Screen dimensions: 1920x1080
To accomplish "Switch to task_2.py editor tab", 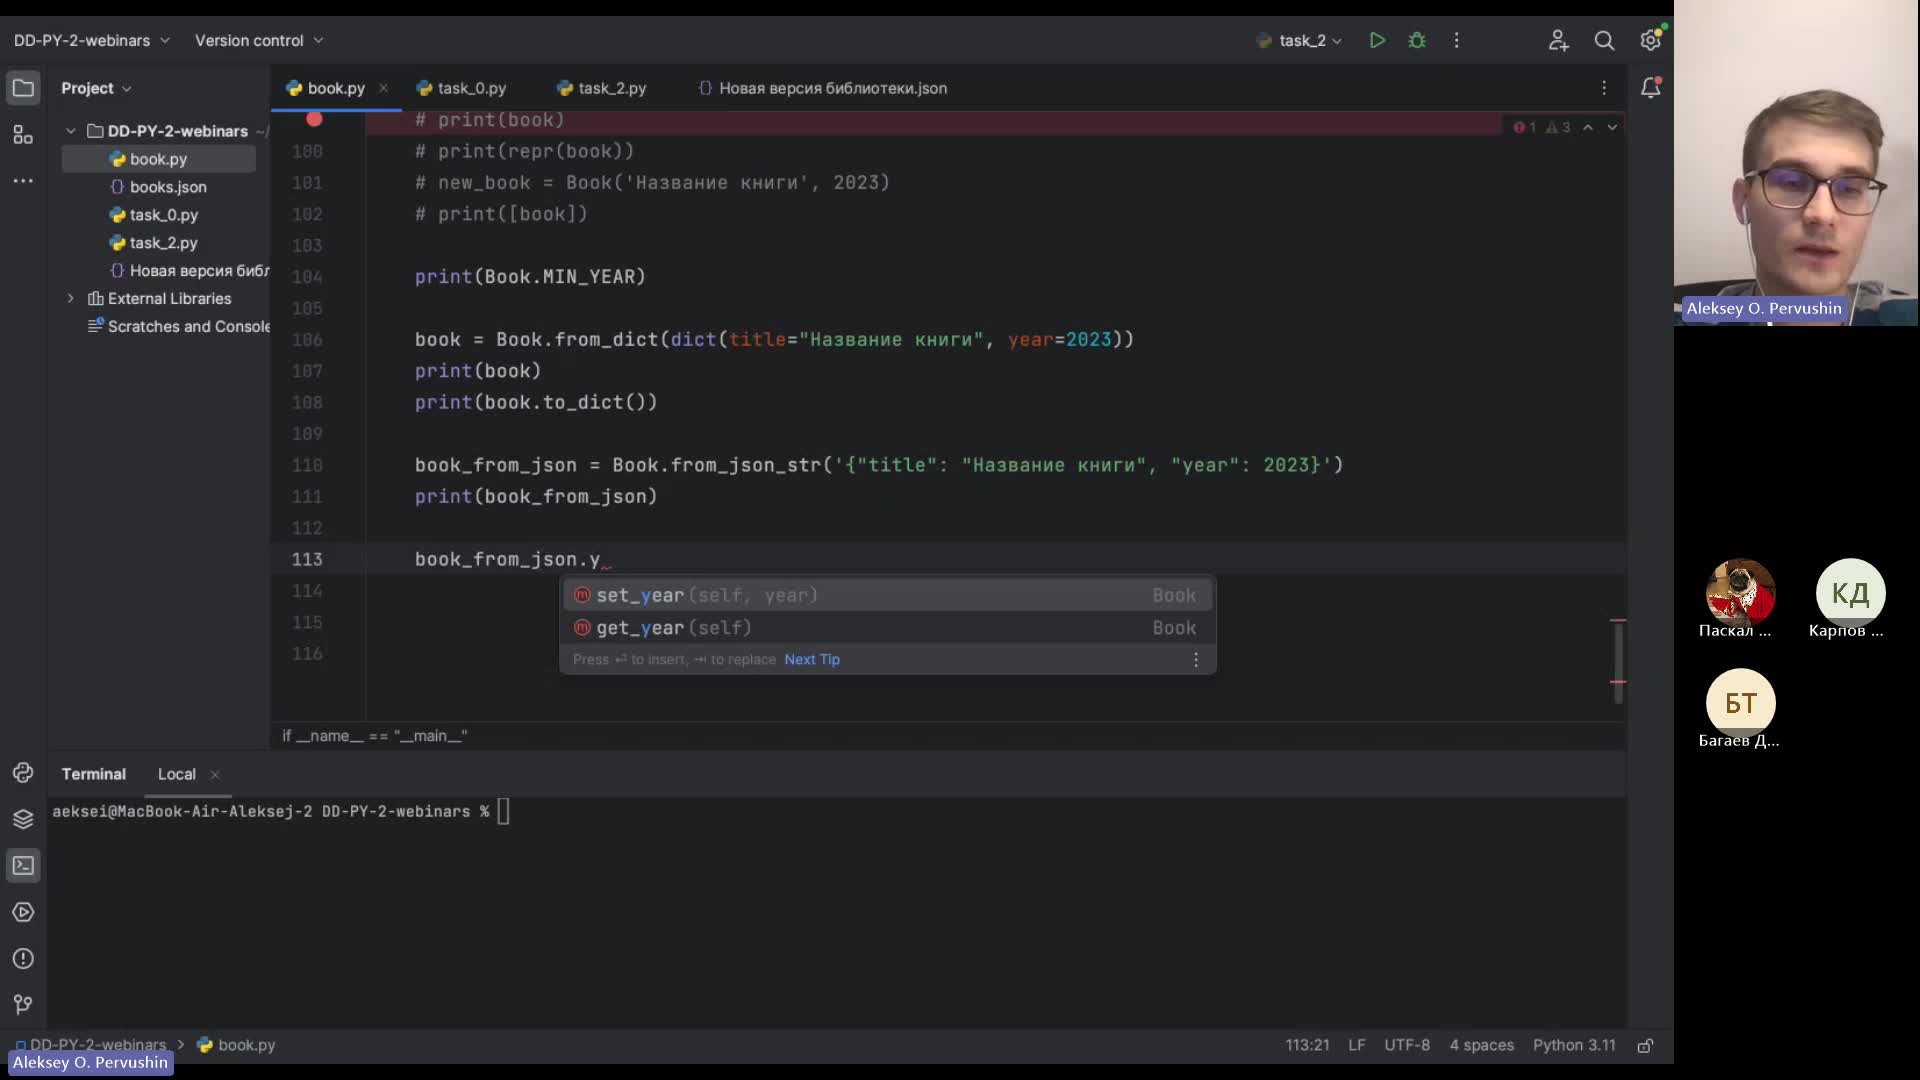I will point(602,88).
